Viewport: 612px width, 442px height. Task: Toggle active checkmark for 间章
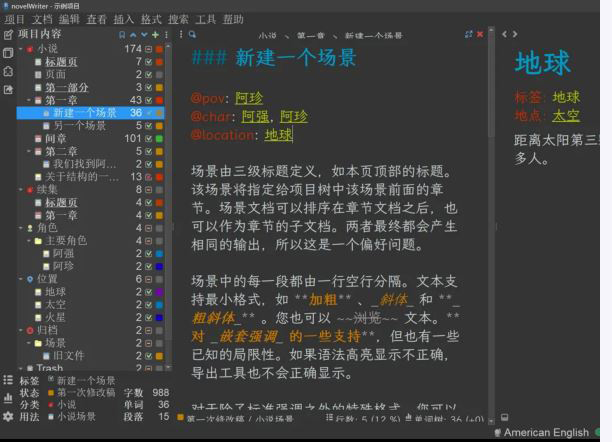[x=148, y=139]
